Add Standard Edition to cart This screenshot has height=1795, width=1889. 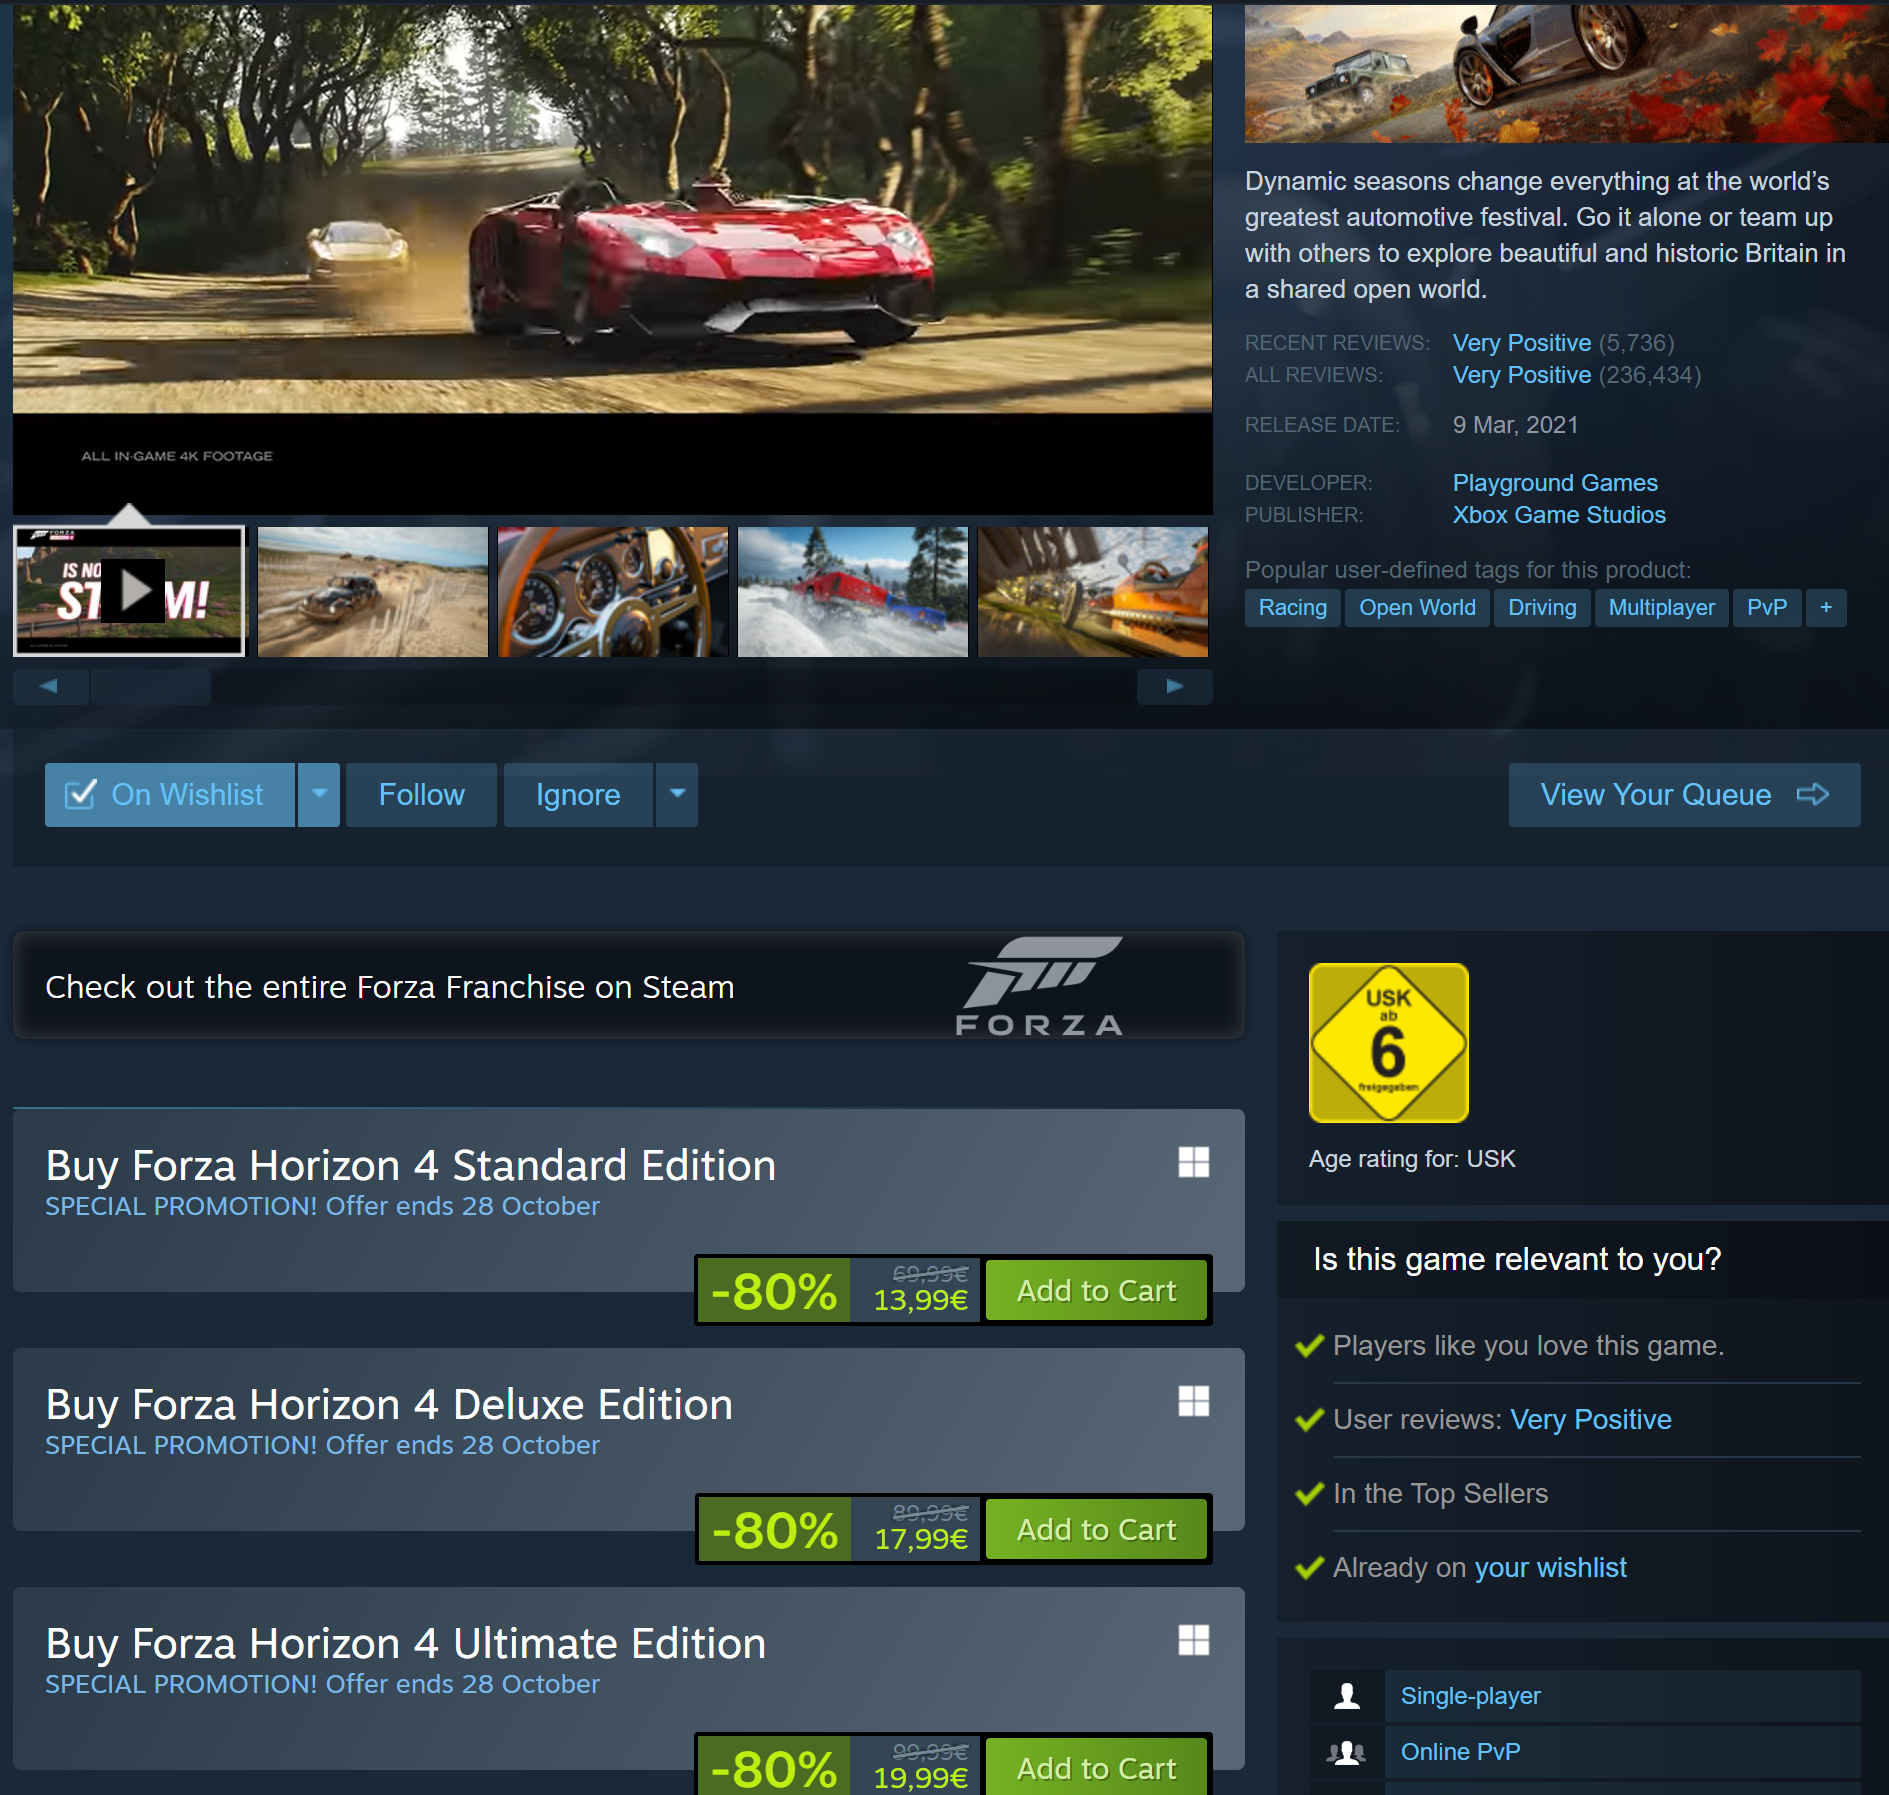(x=1097, y=1291)
